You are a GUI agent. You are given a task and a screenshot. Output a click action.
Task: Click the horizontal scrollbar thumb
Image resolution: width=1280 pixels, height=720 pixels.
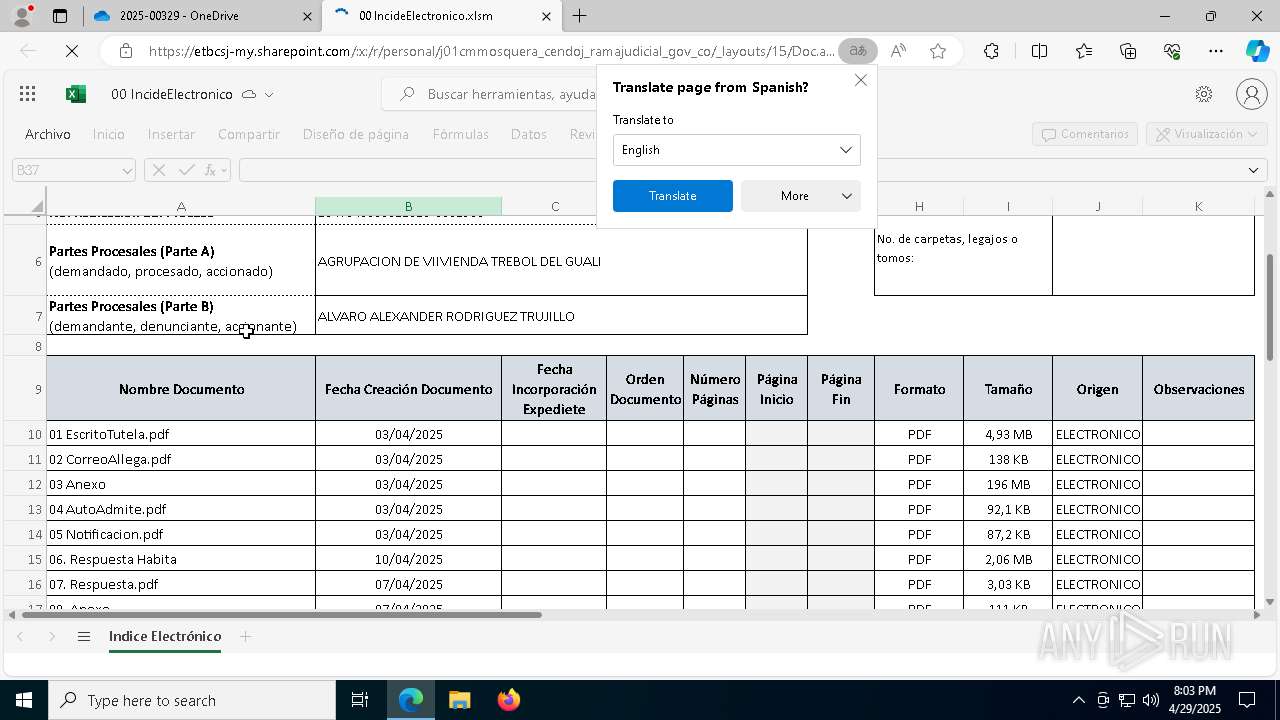282,615
